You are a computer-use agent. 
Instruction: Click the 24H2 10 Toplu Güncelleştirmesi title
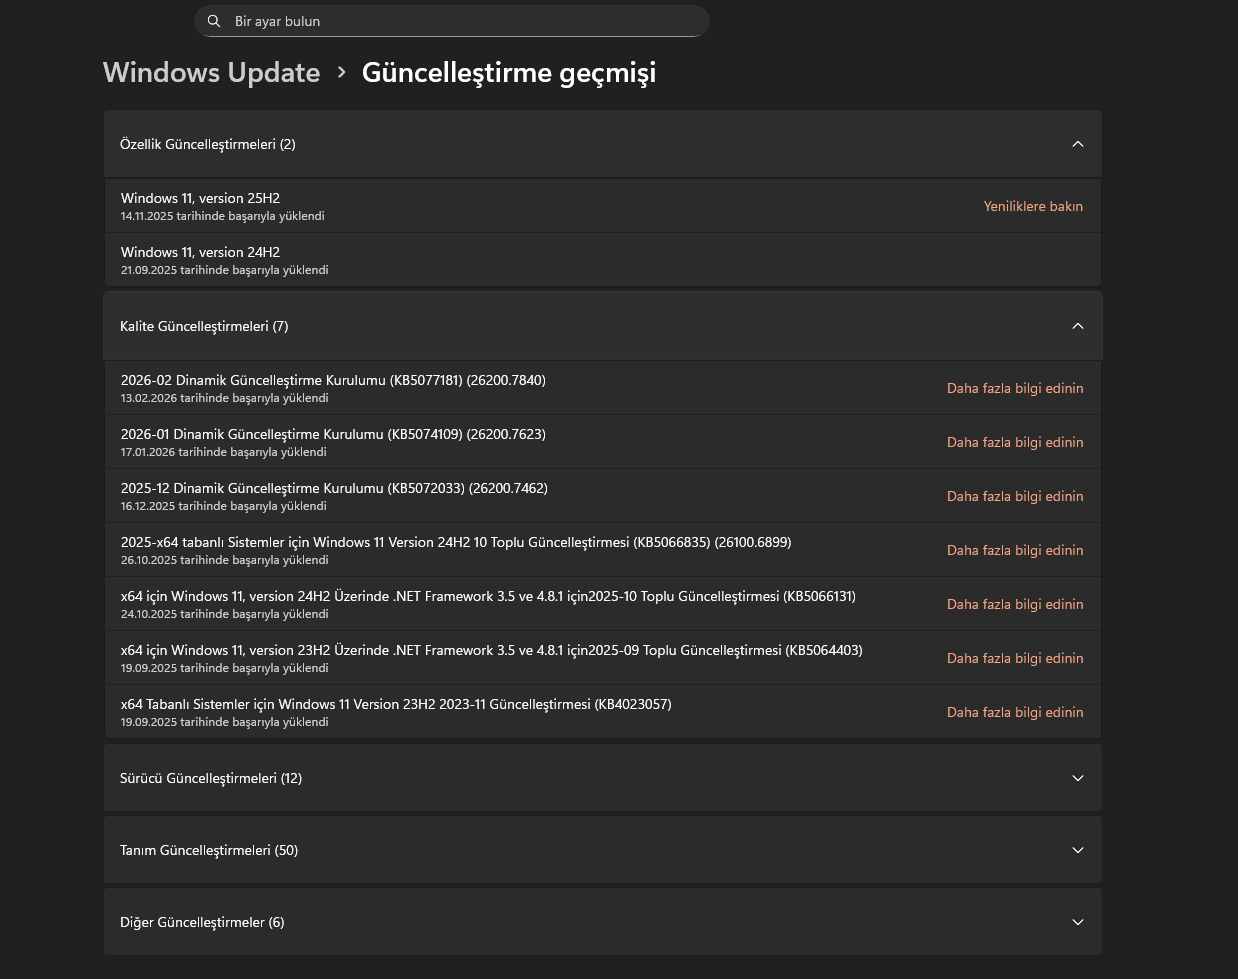click(x=456, y=542)
